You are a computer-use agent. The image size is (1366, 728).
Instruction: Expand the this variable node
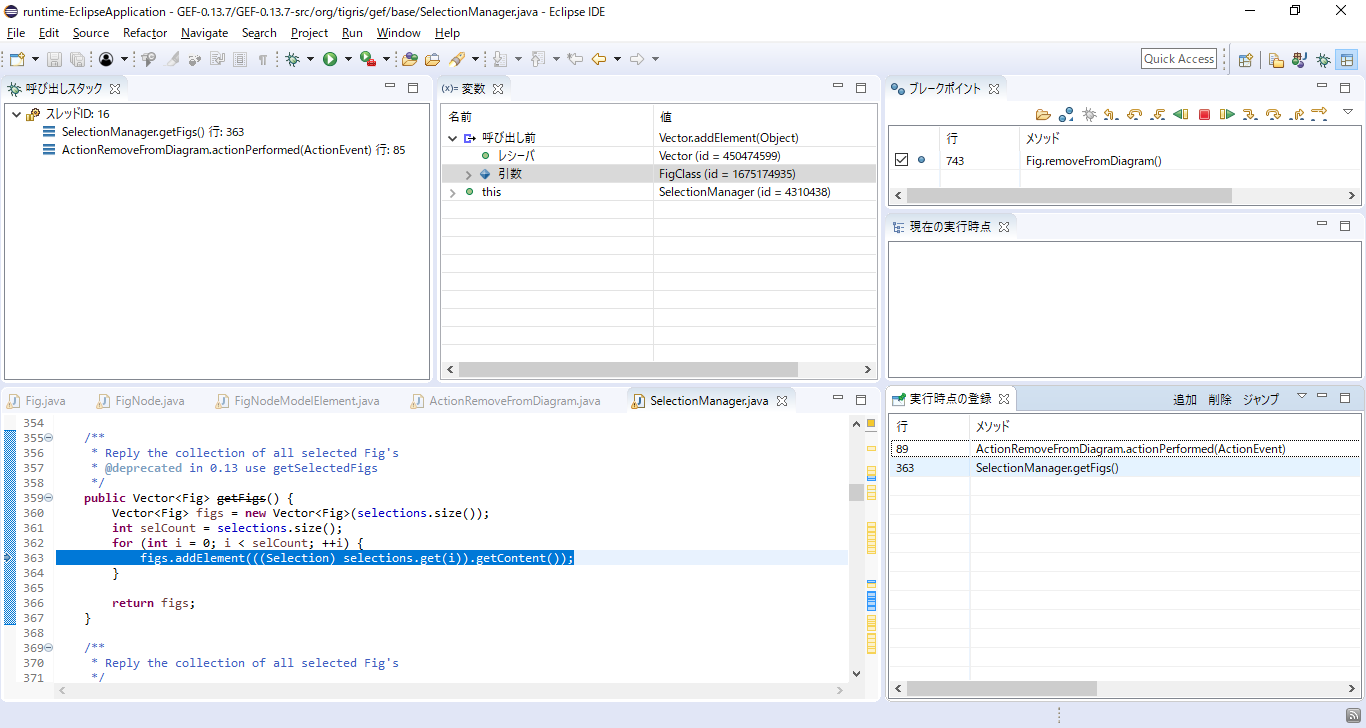coord(452,192)
